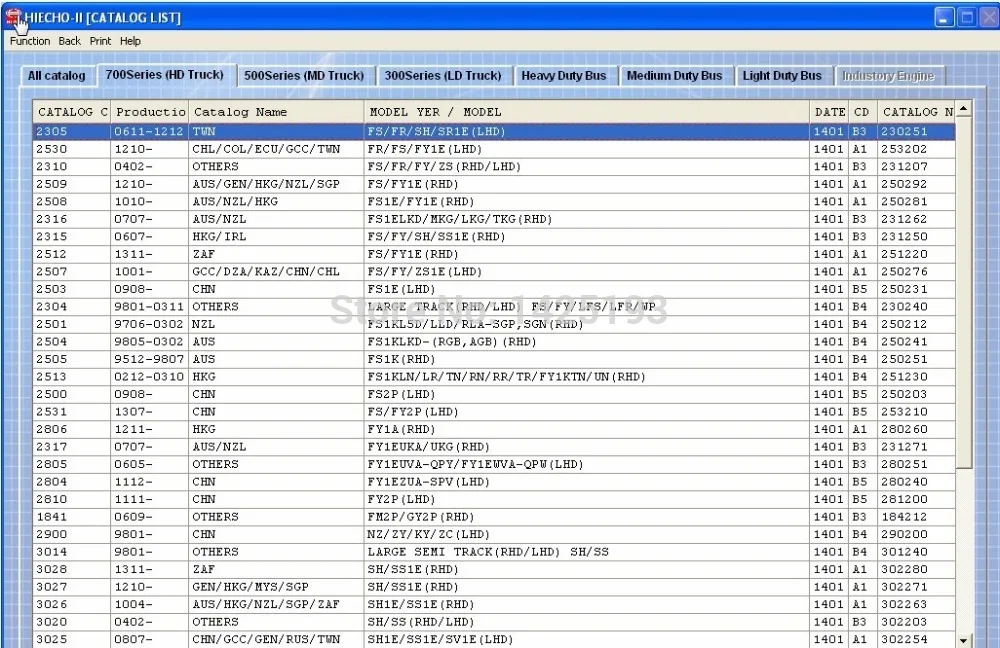Click the DATE column header
Screen dimensions: 1000x648
pos(829,111)
